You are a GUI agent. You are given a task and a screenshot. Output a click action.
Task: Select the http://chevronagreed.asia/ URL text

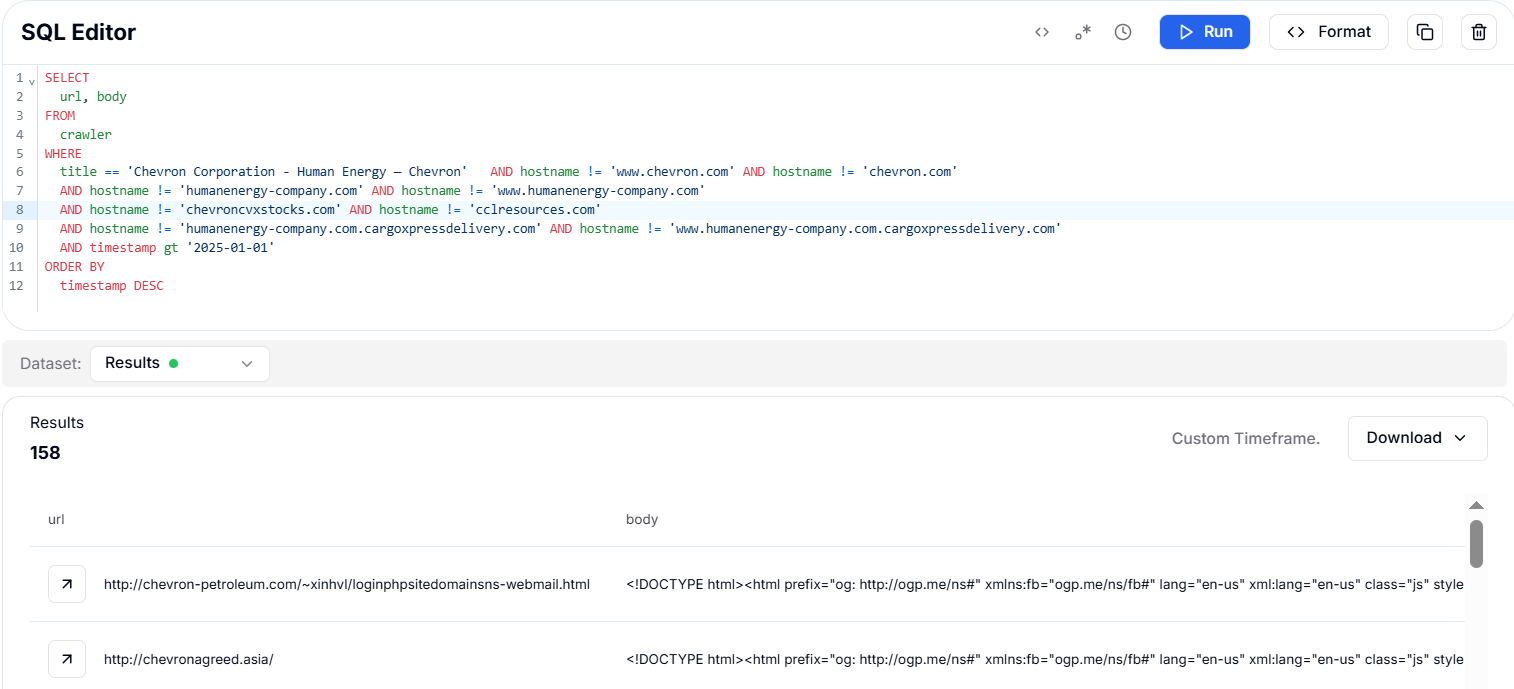point(189,659)
